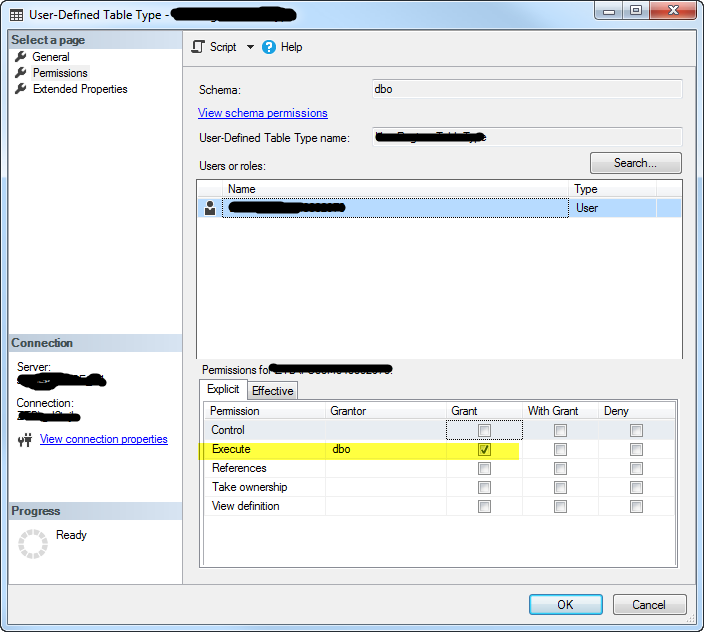Viewport: 704px width, 632px height.
Task: Click the Search... button
Action: pos(635,163)
